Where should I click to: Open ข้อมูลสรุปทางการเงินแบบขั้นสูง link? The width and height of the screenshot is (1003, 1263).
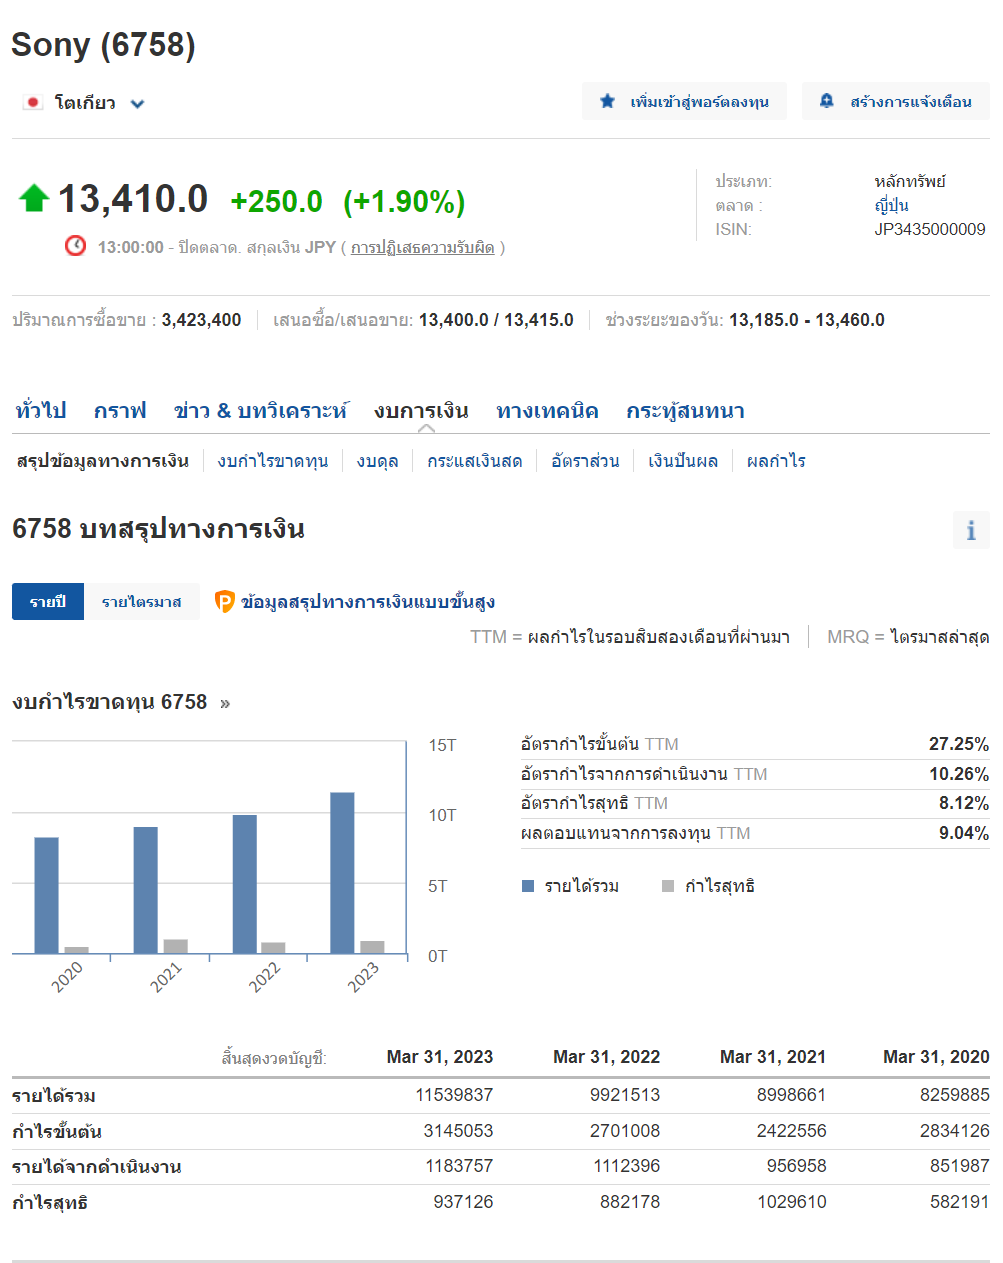tap(367, 601)
